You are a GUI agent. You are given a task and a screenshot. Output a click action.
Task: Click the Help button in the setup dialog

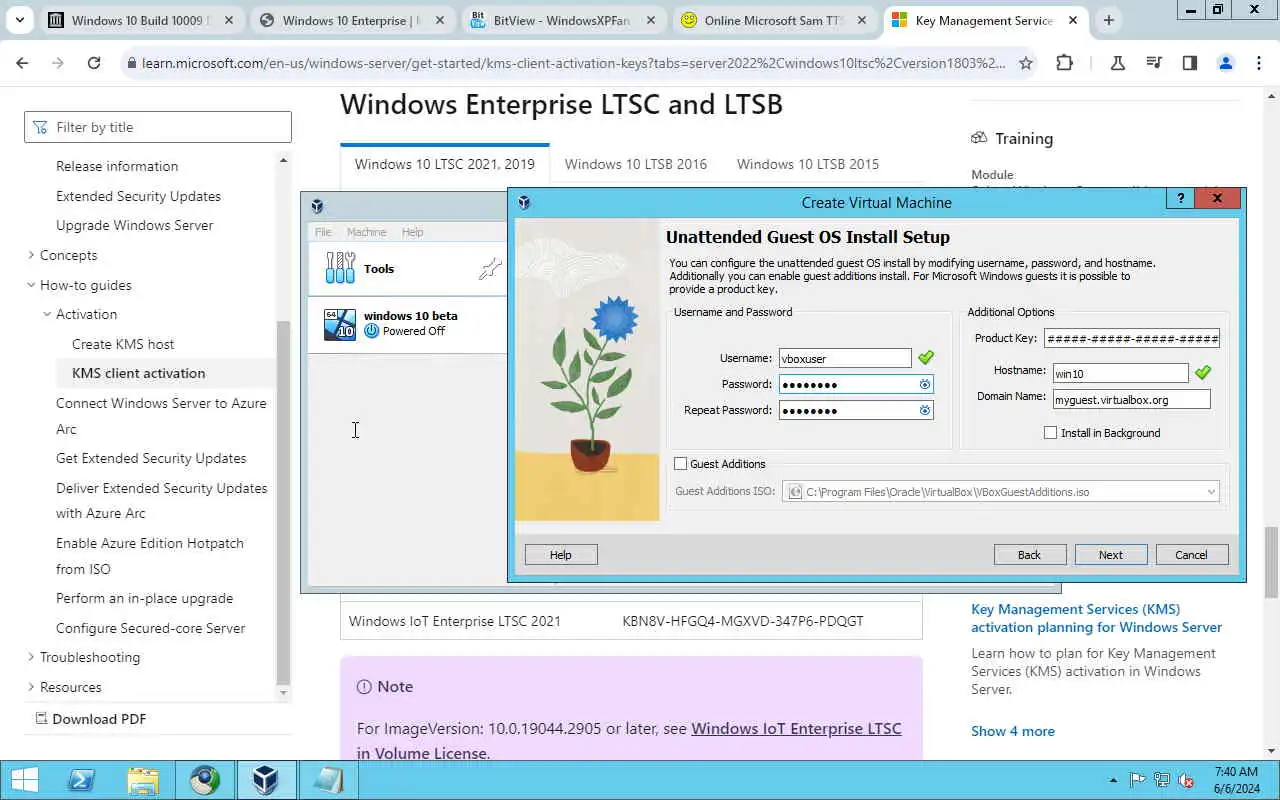click(x=561, y=555)
